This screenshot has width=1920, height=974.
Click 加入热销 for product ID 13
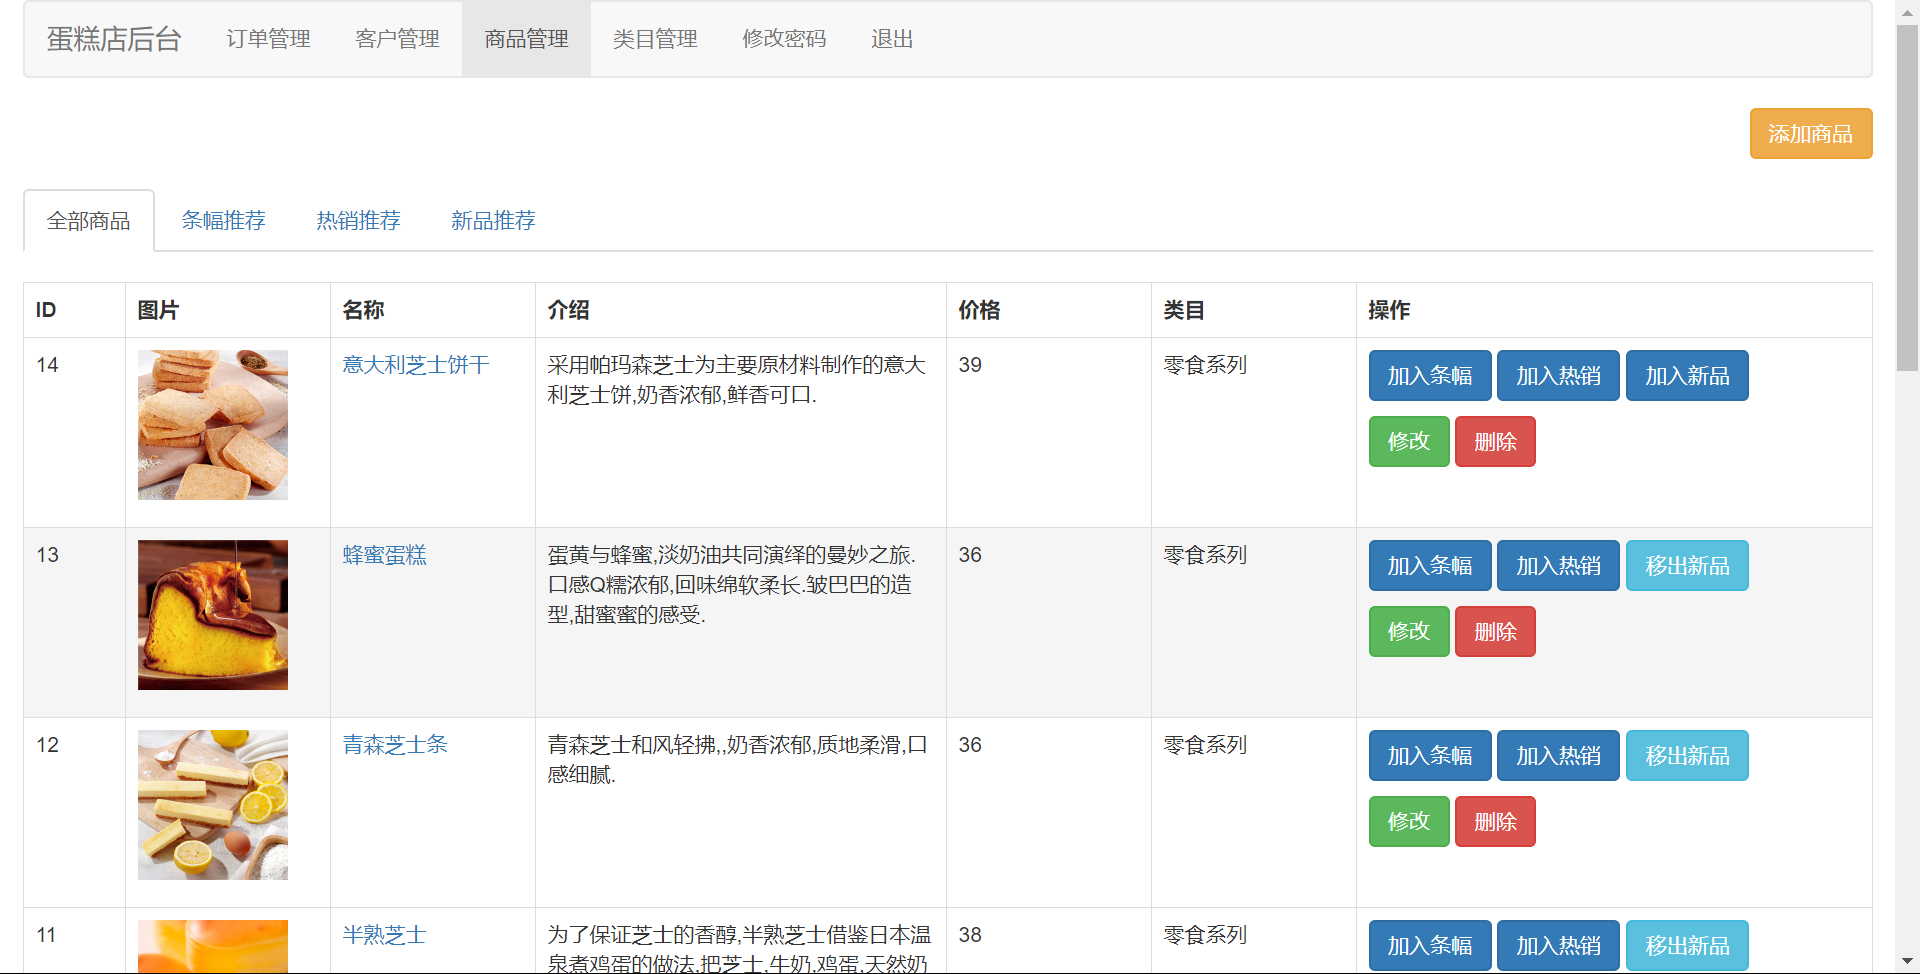tap(1558, 566)
